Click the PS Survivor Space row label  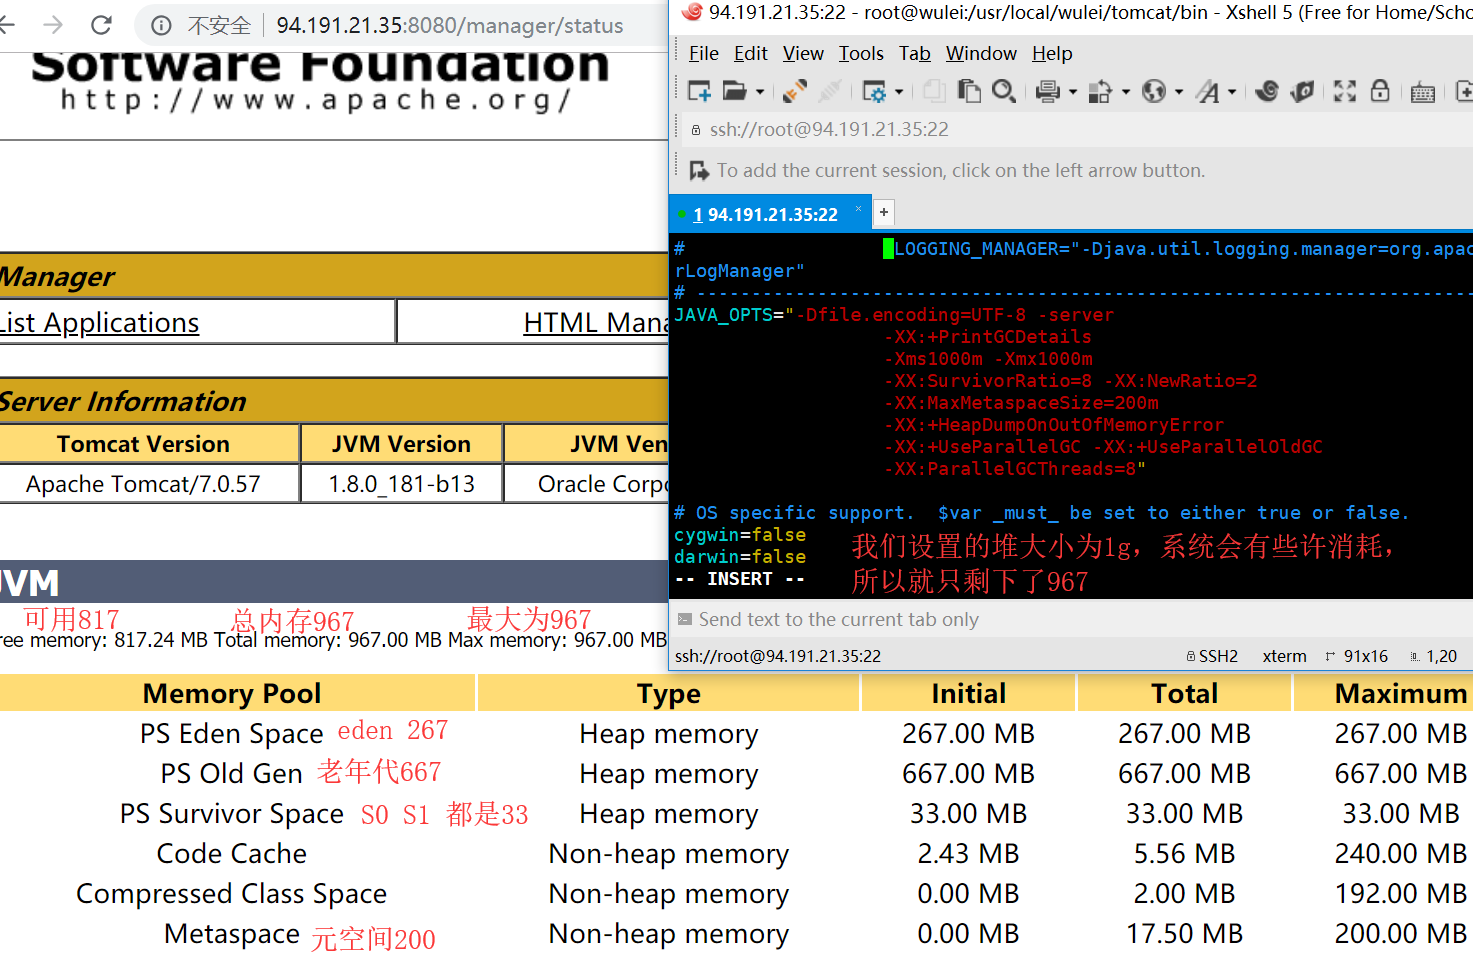[x=232, y=814]
